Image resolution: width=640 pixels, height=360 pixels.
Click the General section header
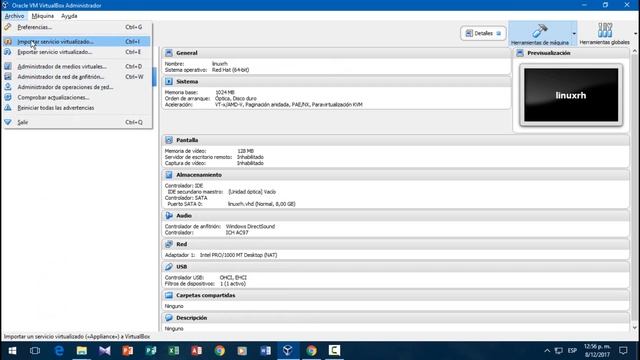click(x=336, y=53)
